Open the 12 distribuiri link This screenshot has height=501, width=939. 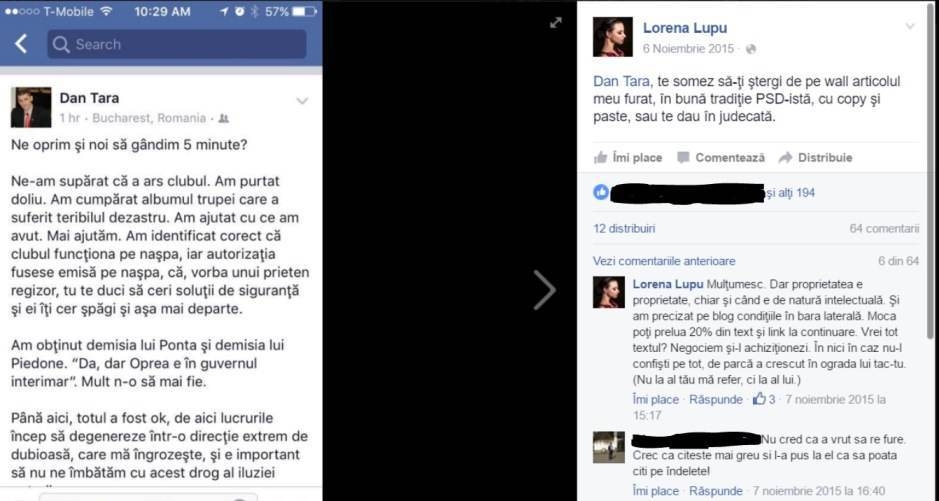(x=624, y=229)
